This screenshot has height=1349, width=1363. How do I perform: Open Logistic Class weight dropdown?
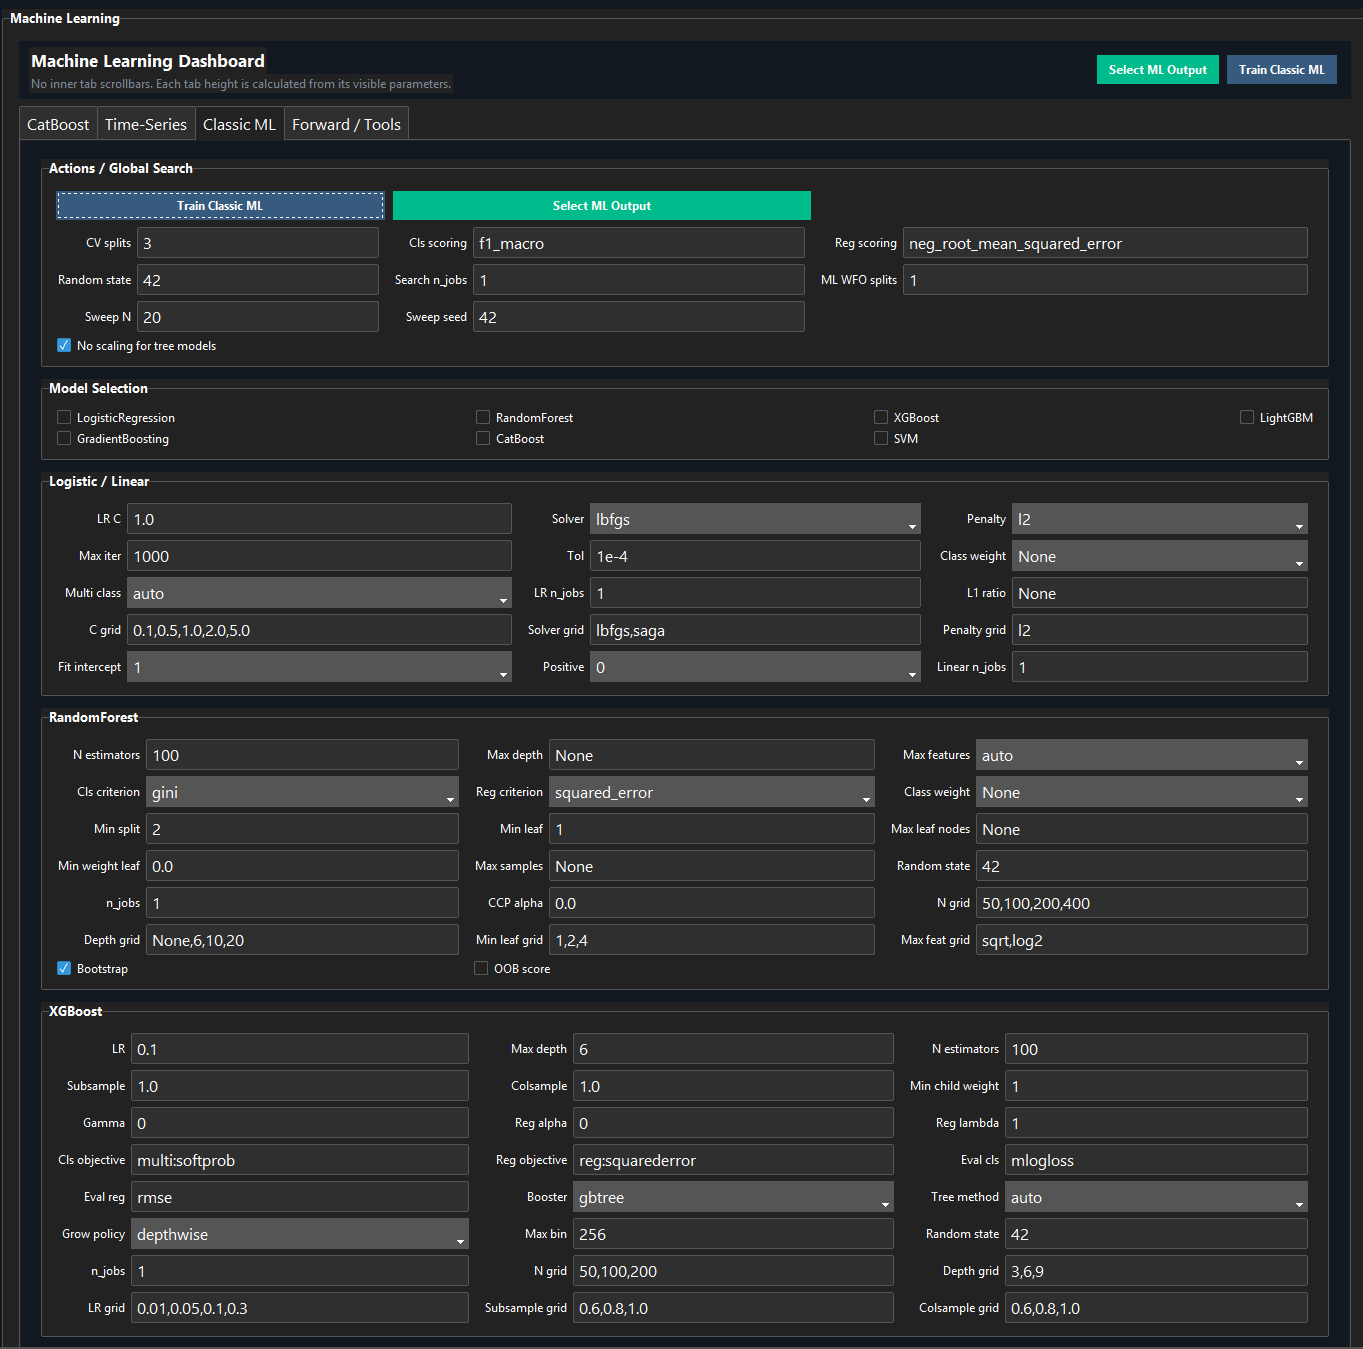[1160, 556]
